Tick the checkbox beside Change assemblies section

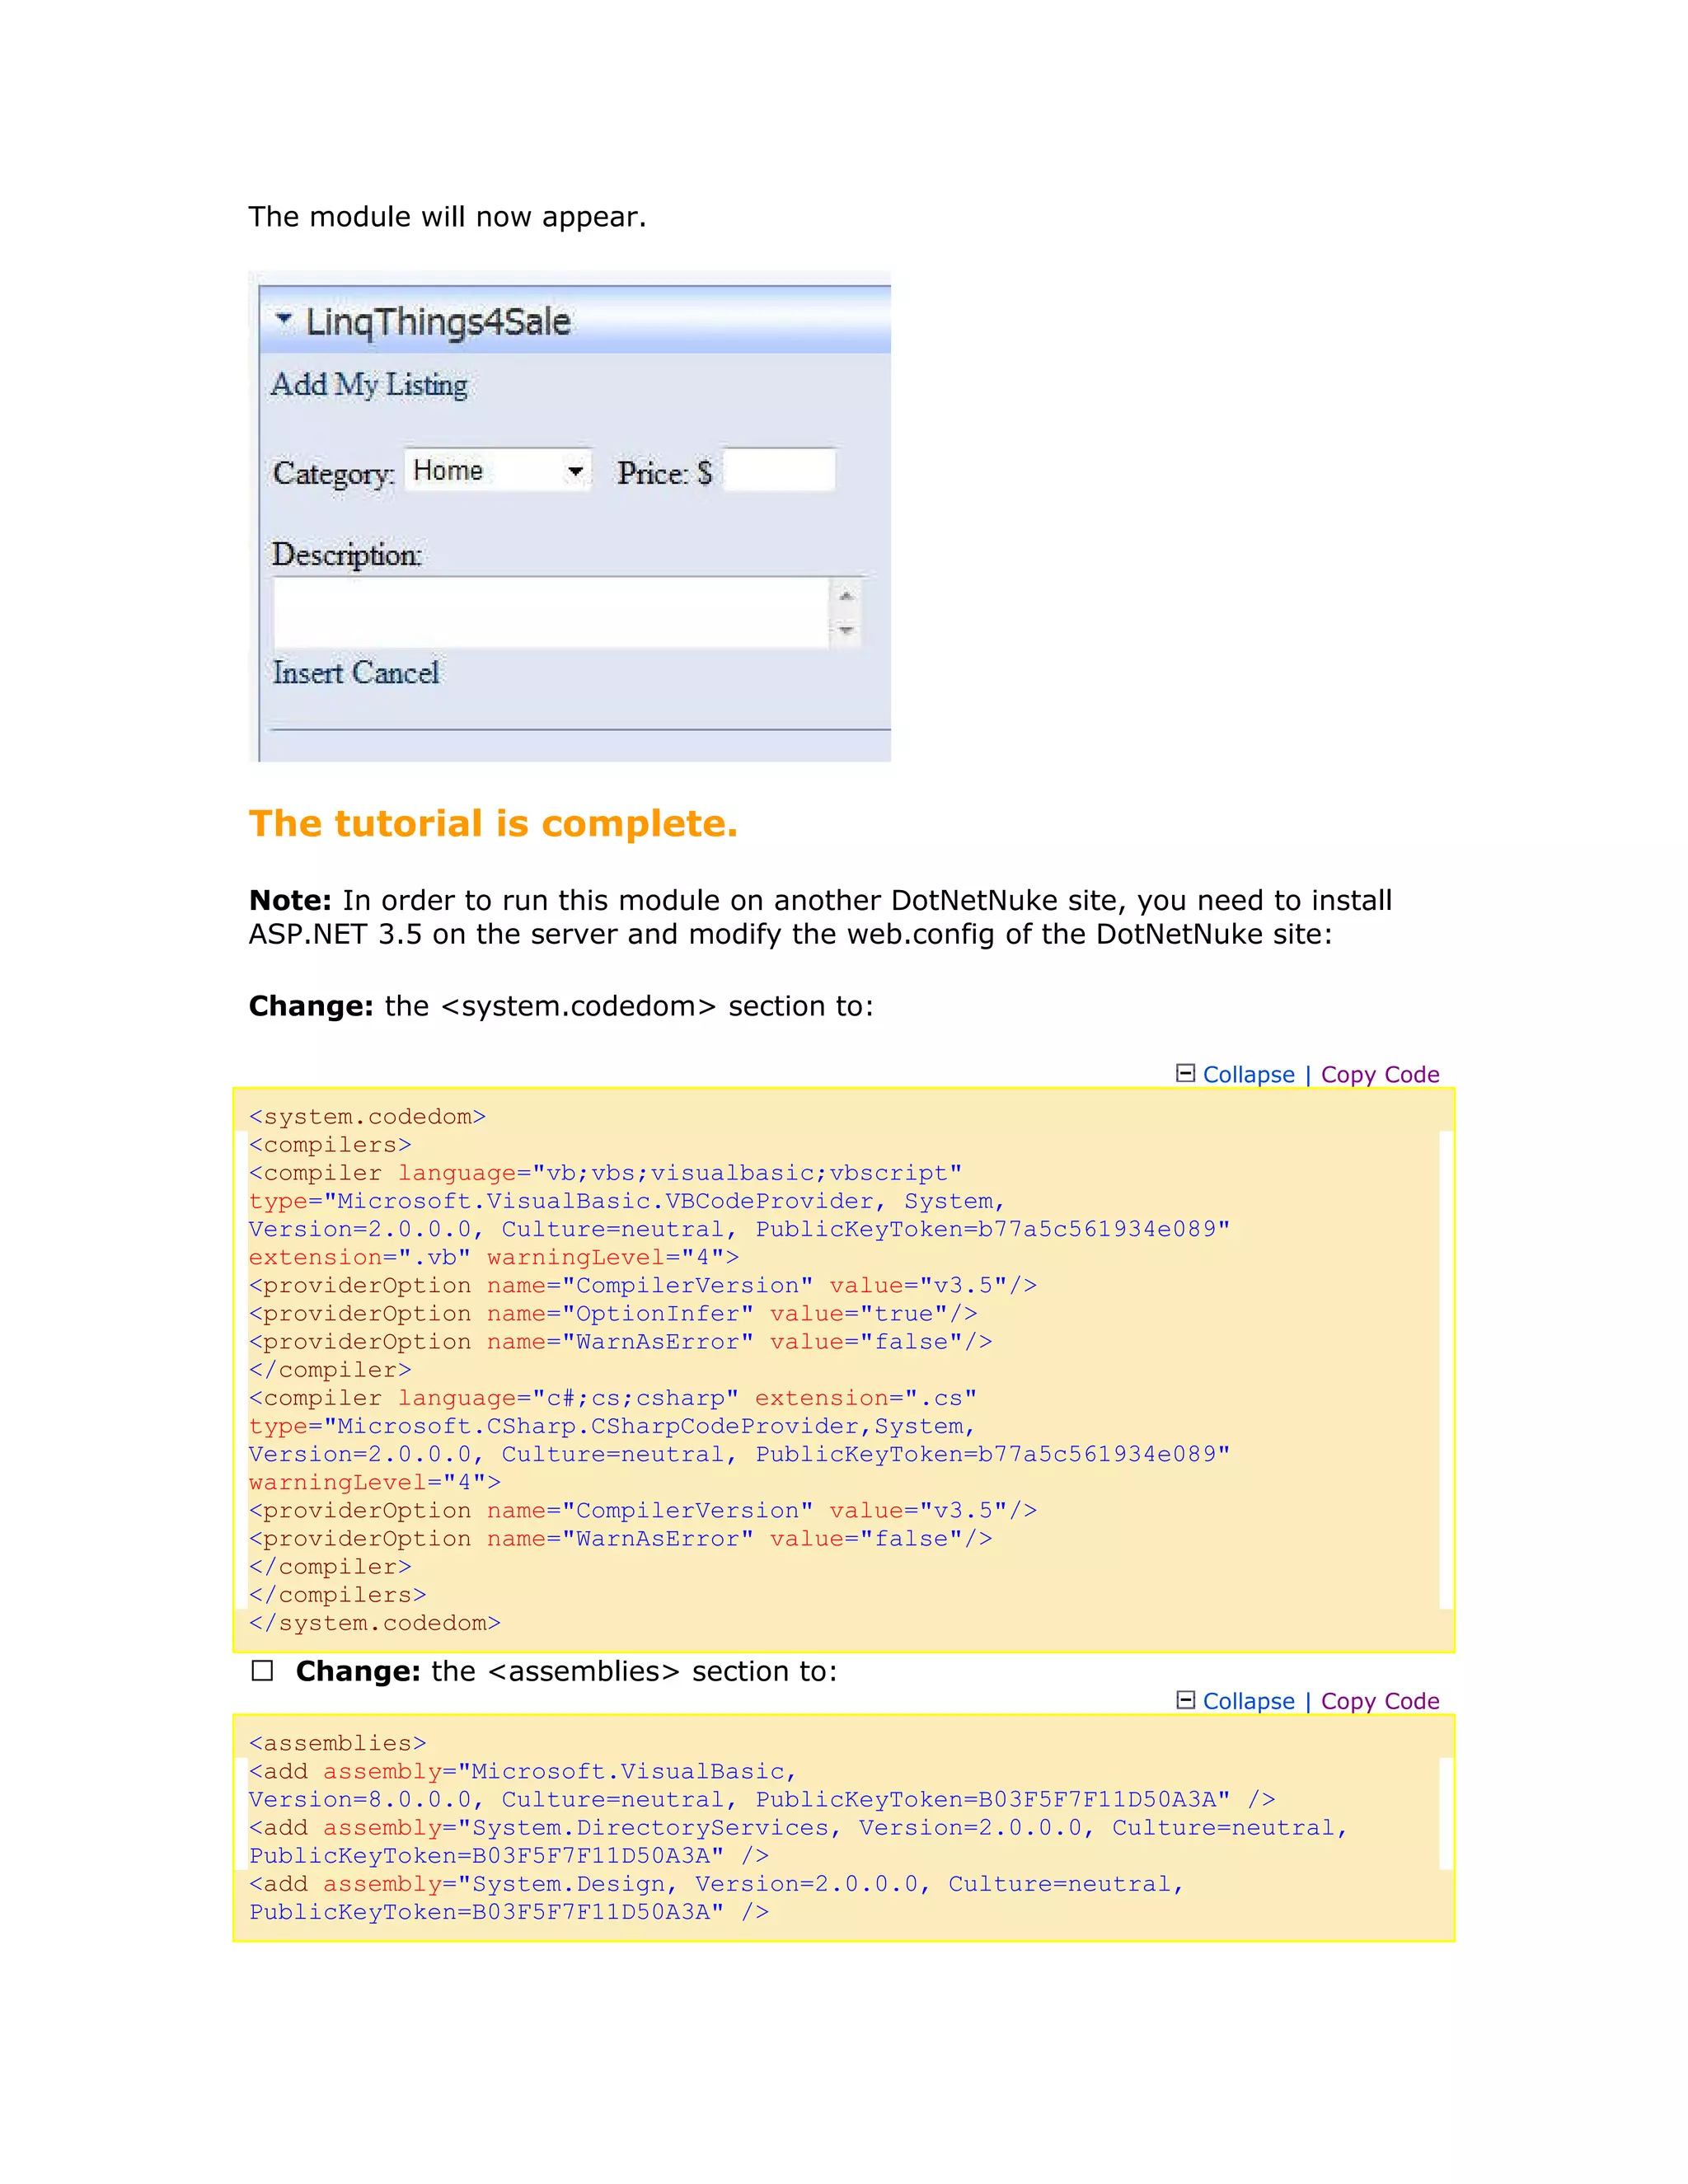tap(262, 1671)
